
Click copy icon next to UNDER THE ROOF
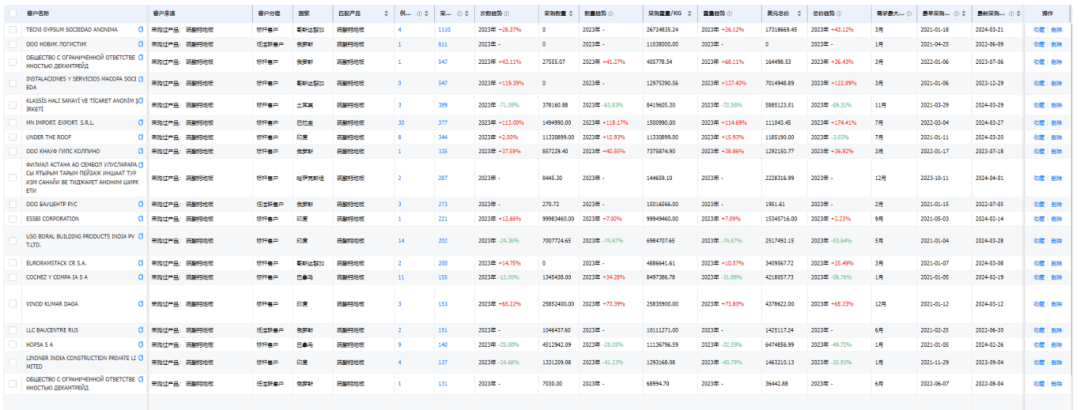(141, 137)
